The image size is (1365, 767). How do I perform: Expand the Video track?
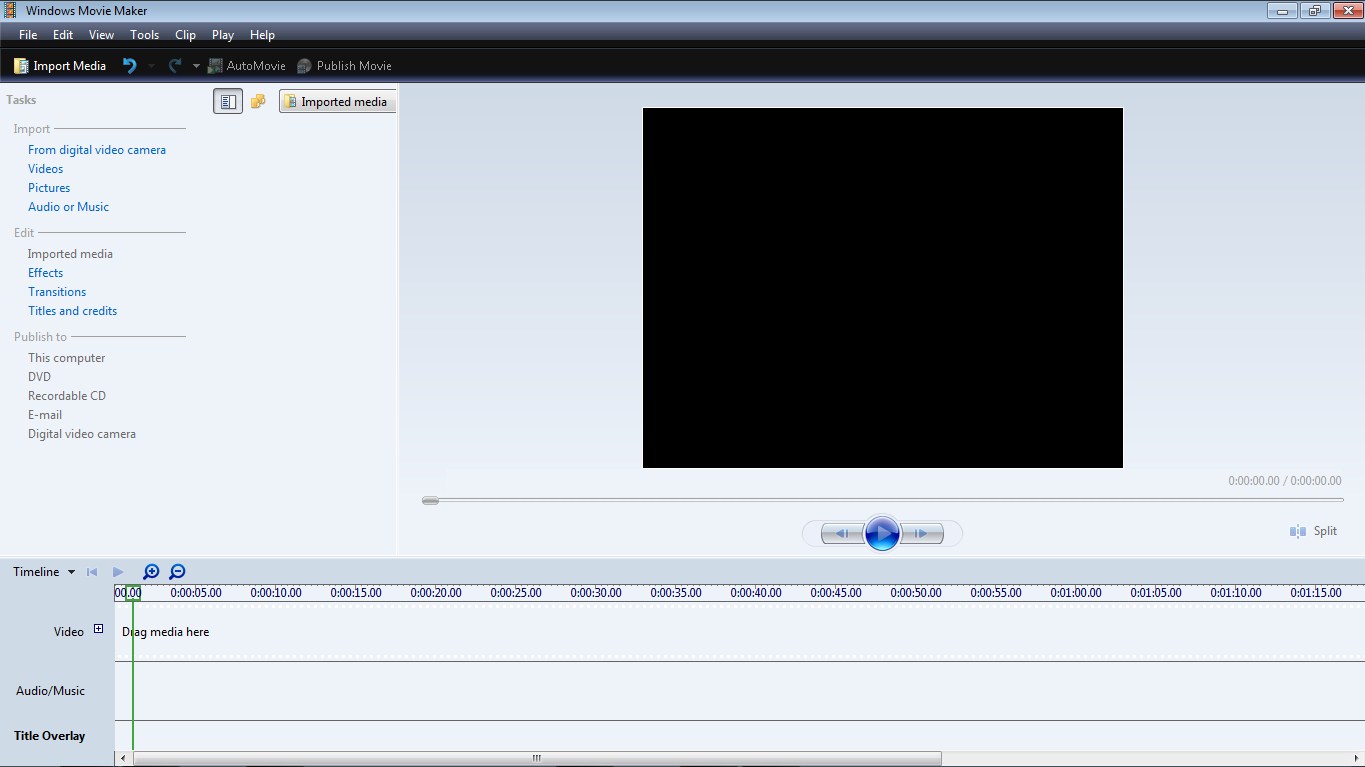[x=98, y=629]
